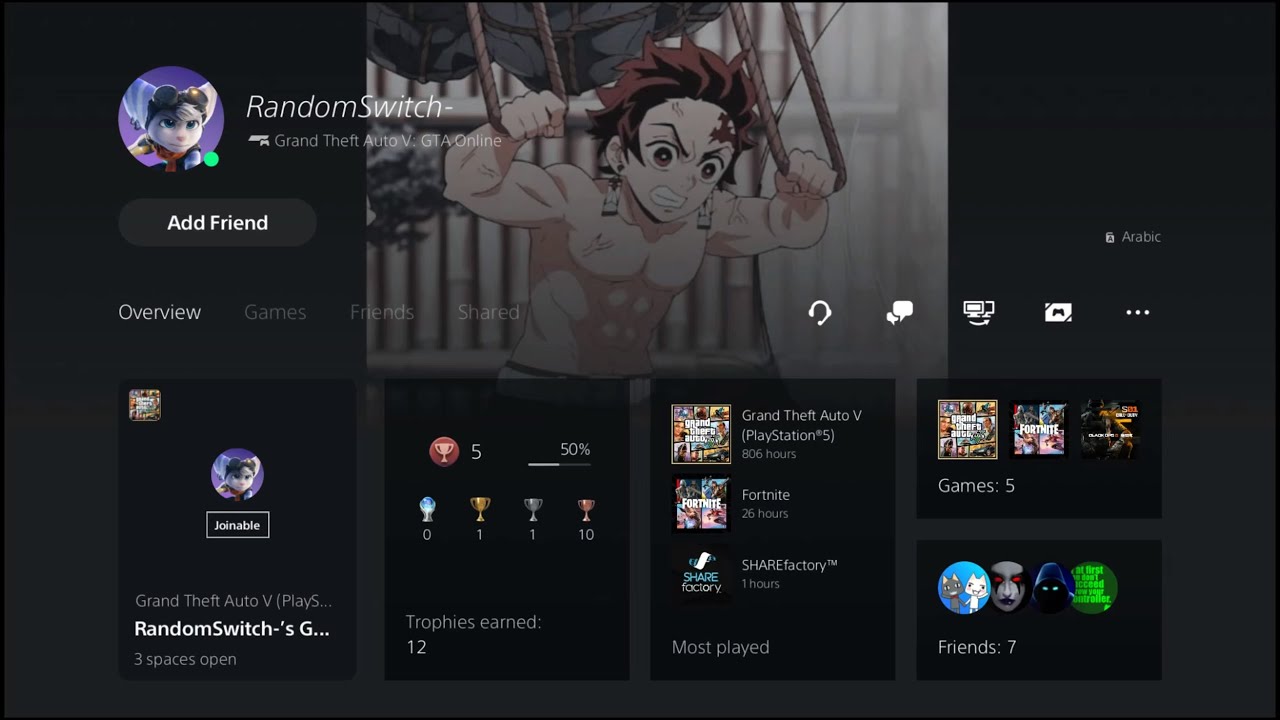This screenshot has height=720, width=1280.
Task: Click the platinum trophy icon
Action: click(427, 510)
